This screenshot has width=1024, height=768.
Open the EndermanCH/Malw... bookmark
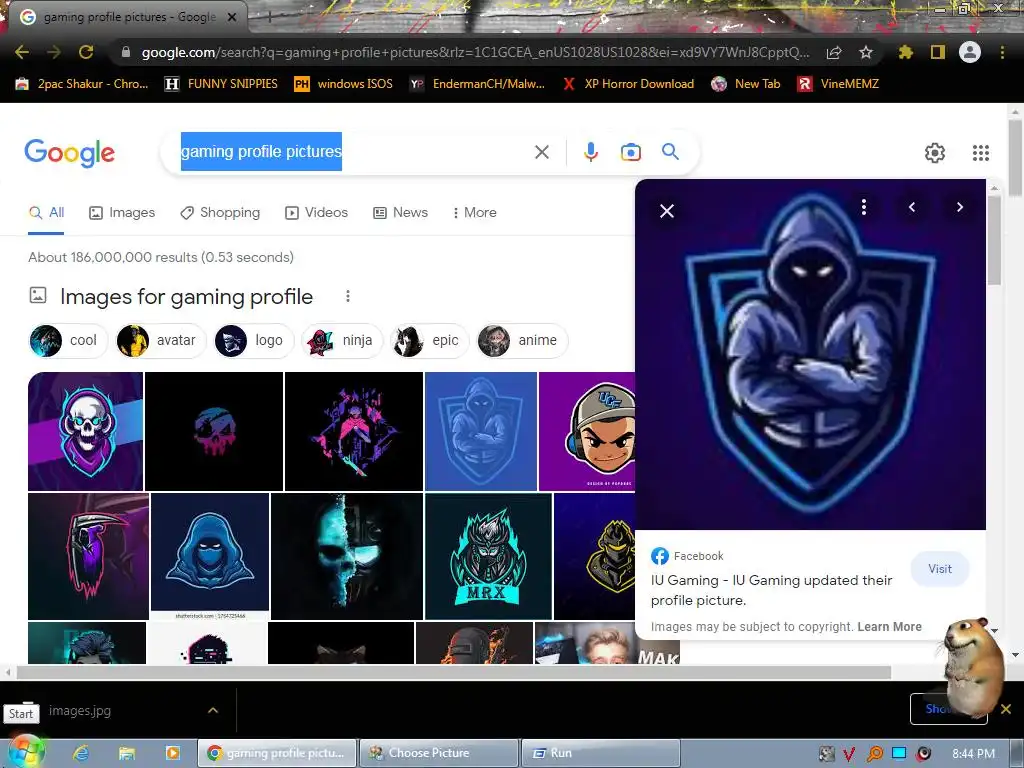477,84
